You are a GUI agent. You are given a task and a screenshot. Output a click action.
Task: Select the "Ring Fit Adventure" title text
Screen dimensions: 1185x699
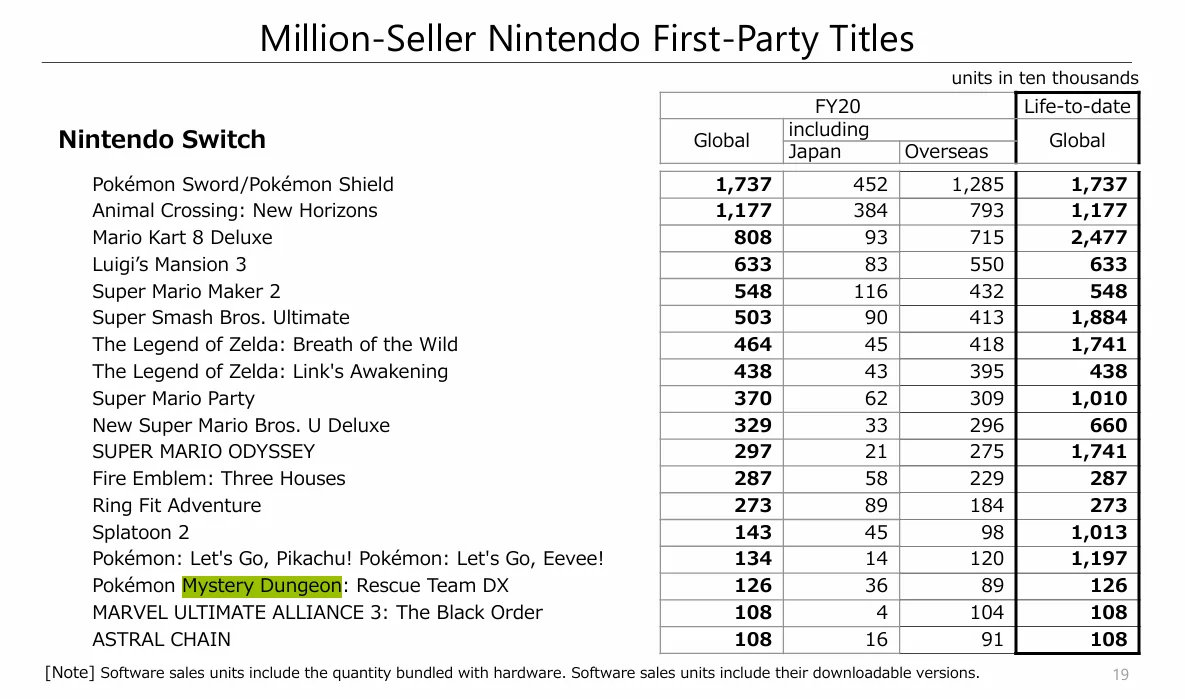(x=176, y=506)
